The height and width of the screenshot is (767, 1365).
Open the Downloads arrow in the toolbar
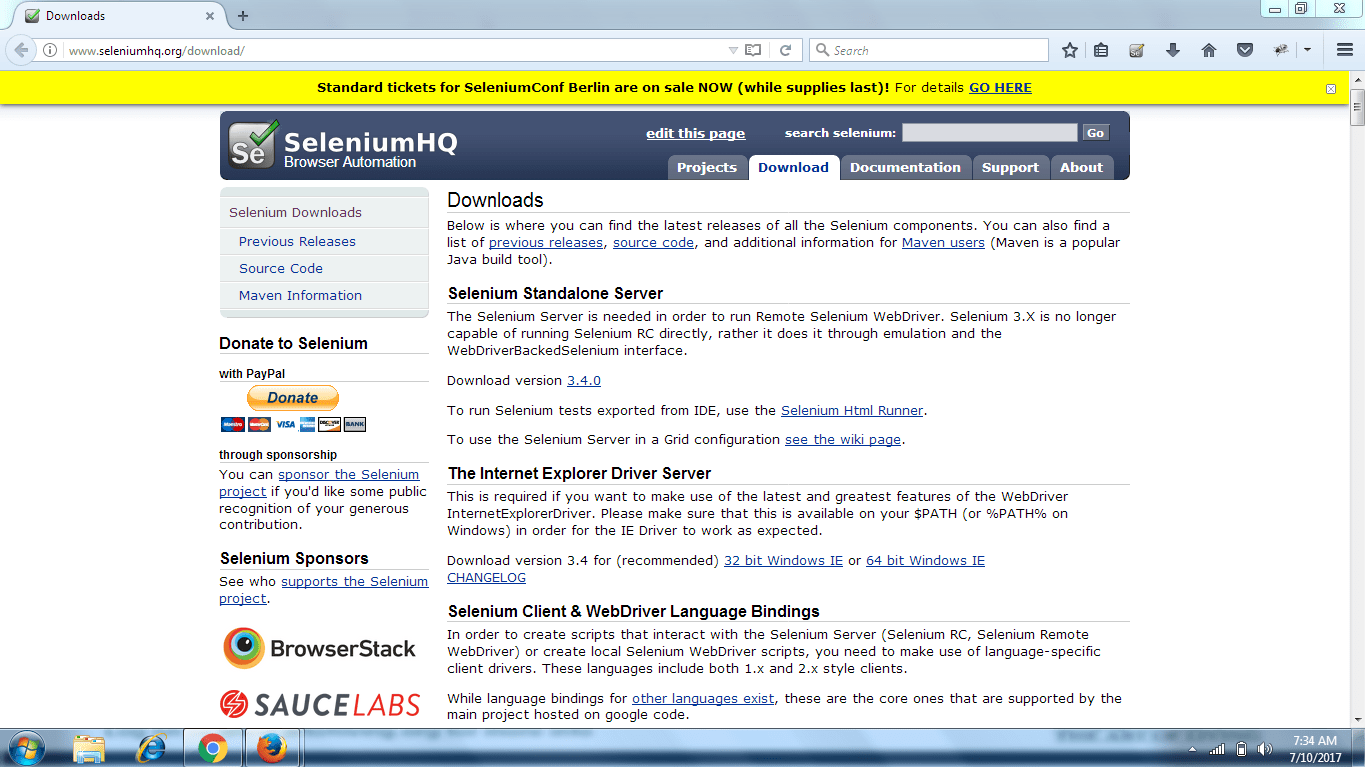click(x=1172, y=49)
